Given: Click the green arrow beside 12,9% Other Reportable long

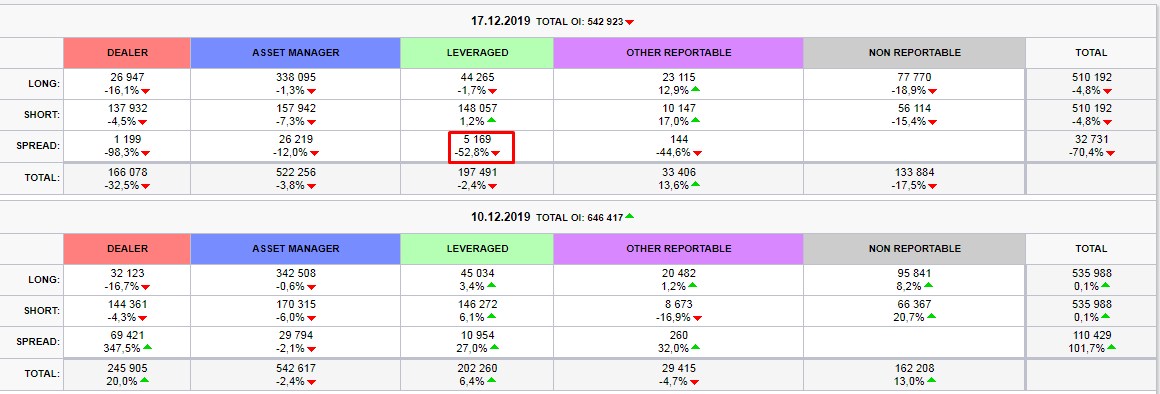Looking at the screenshot, I should point(695,89).
